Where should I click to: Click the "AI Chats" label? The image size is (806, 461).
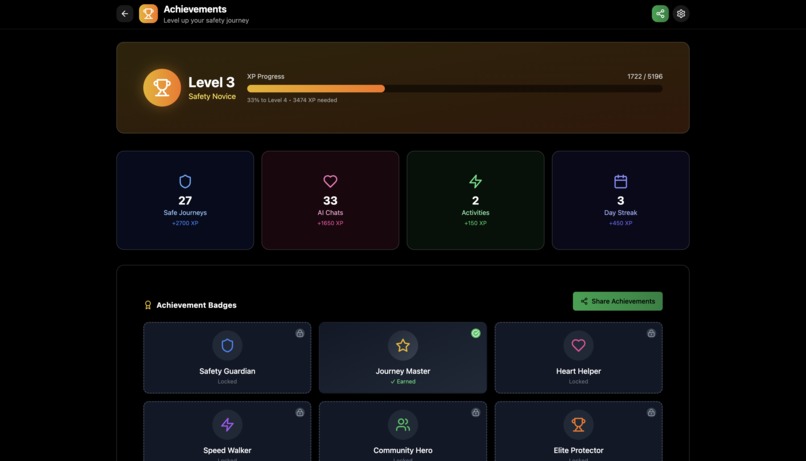pos(330,213)
